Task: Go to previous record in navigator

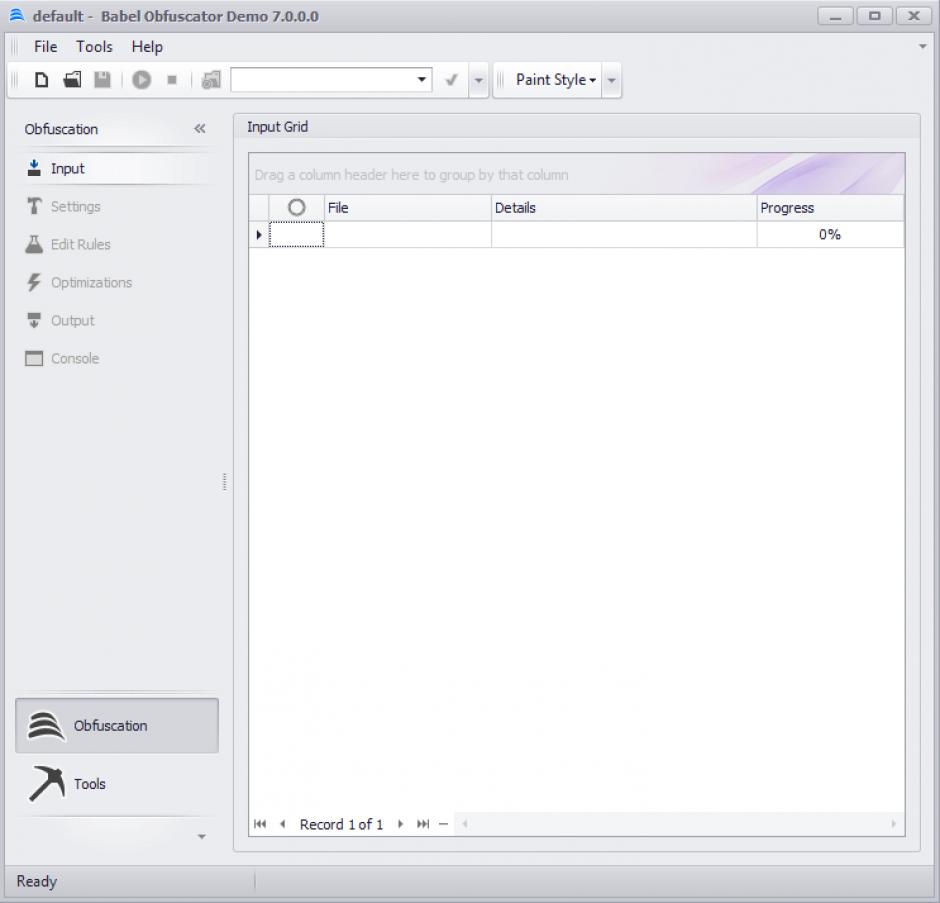Action: tap(282, 824)
